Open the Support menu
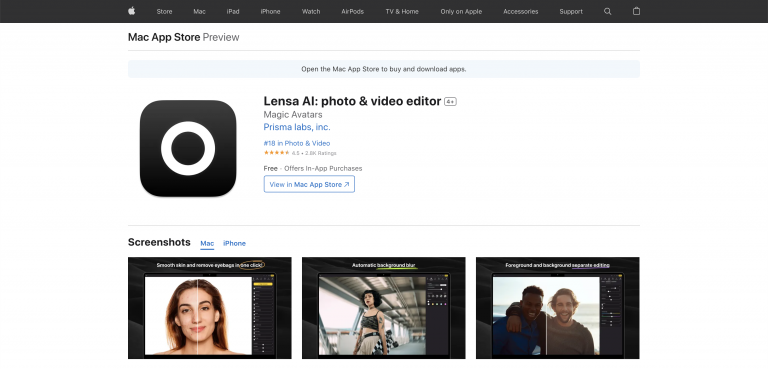 coord(571,11)
